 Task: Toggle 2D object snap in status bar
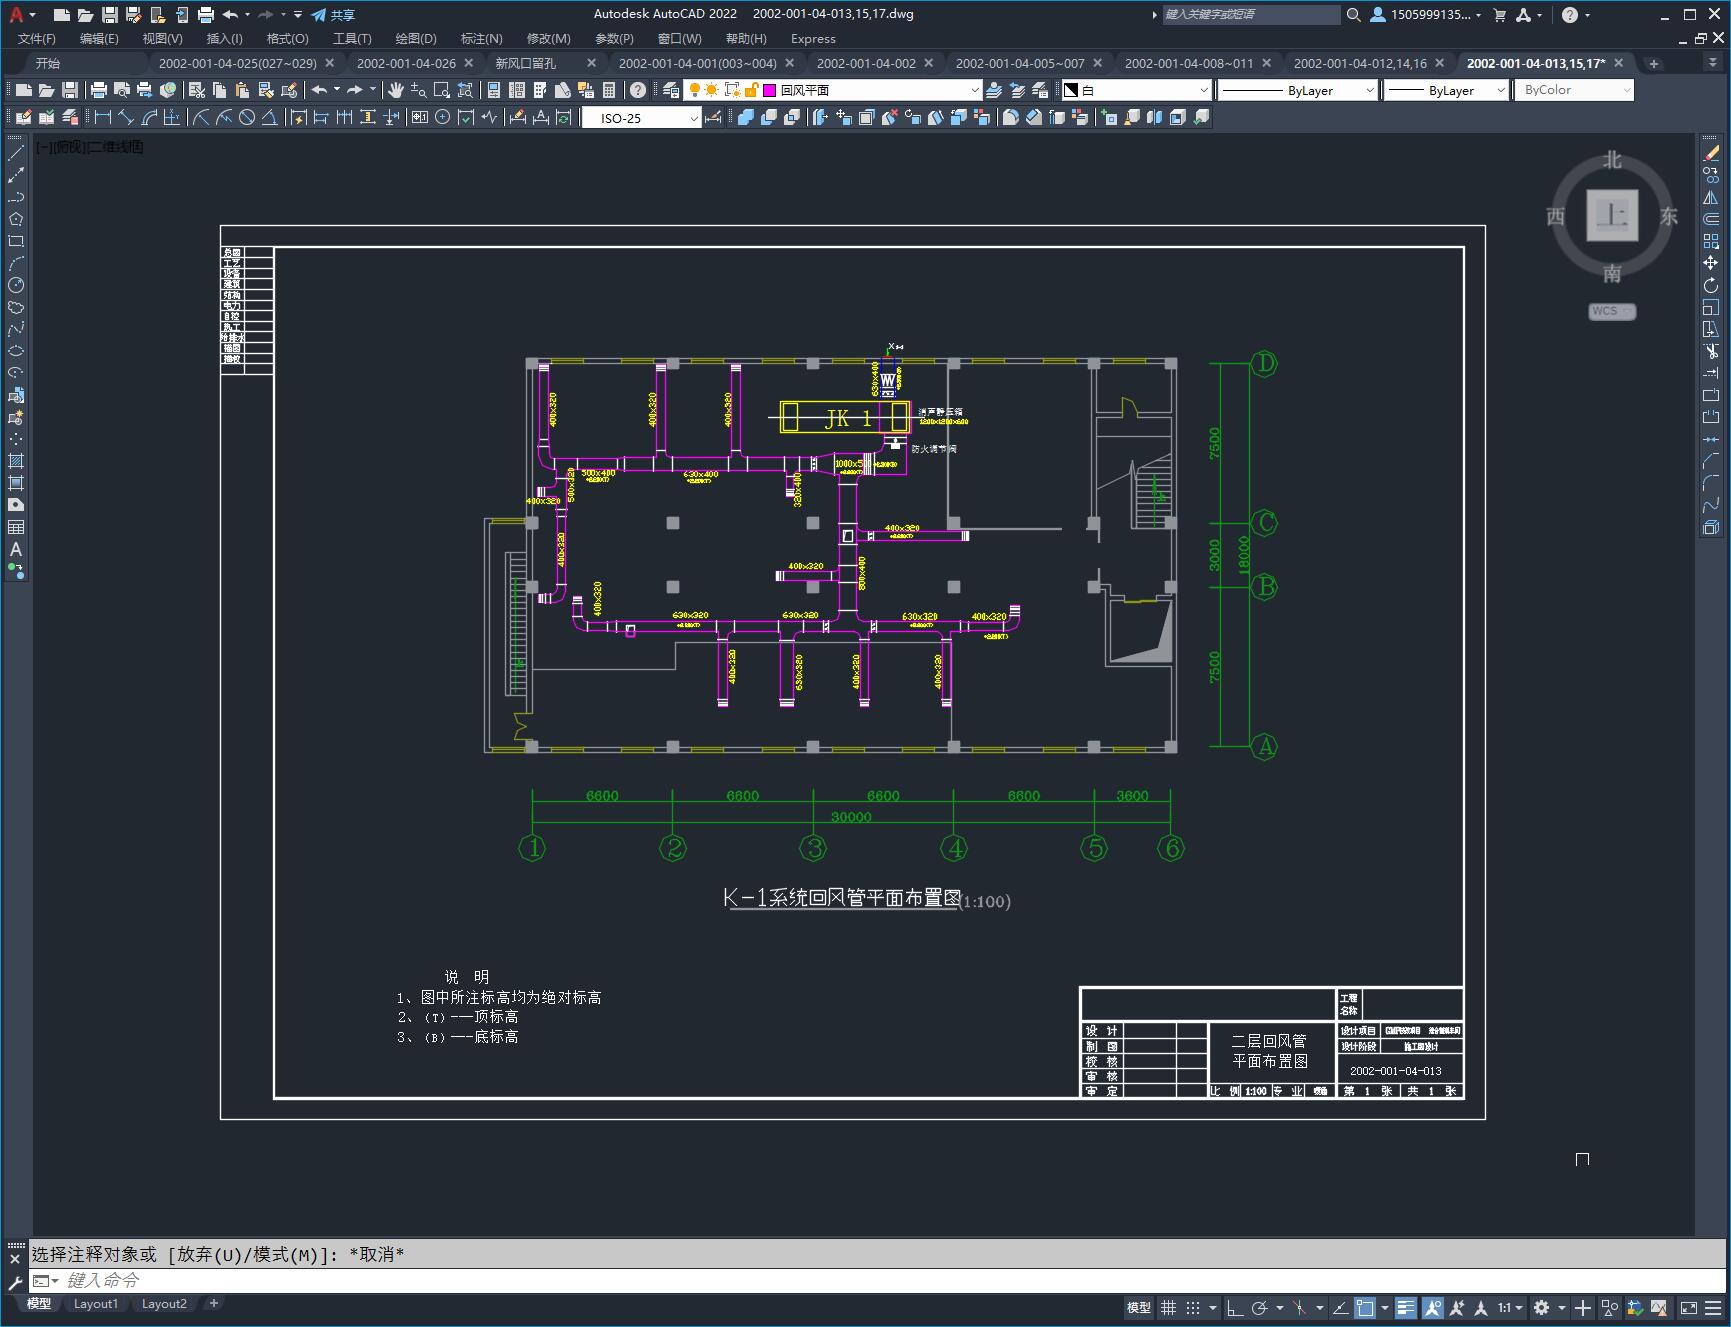tap(1365, 1307)
